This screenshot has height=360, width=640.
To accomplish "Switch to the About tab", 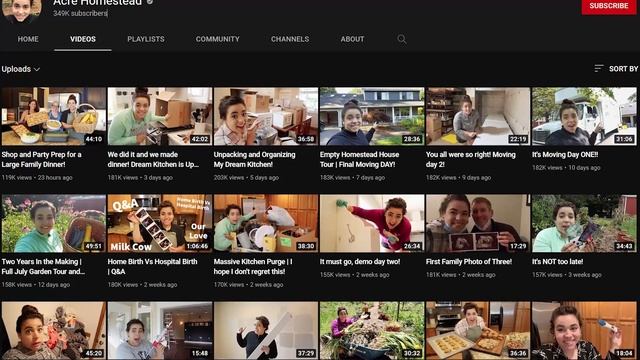I will [x=352, y=39].
